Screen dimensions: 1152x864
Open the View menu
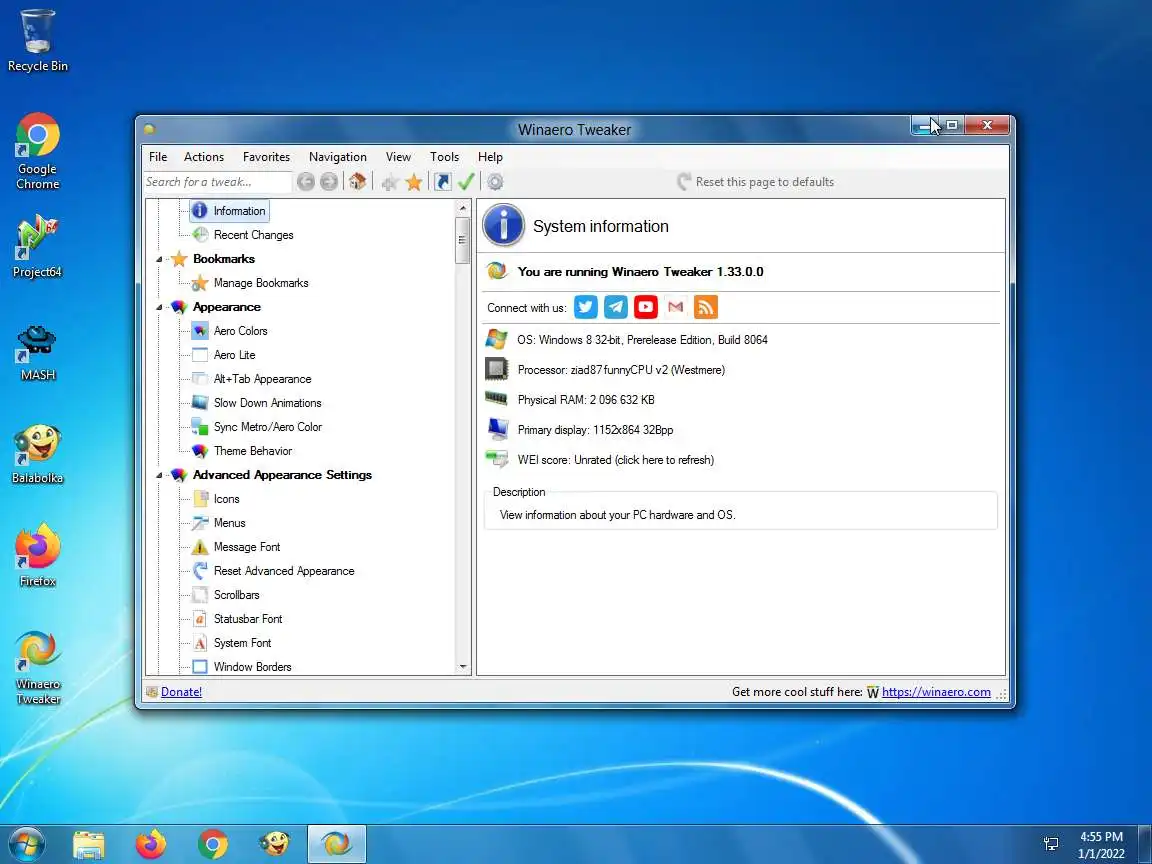pyautogui.click(x=398, y=156)
